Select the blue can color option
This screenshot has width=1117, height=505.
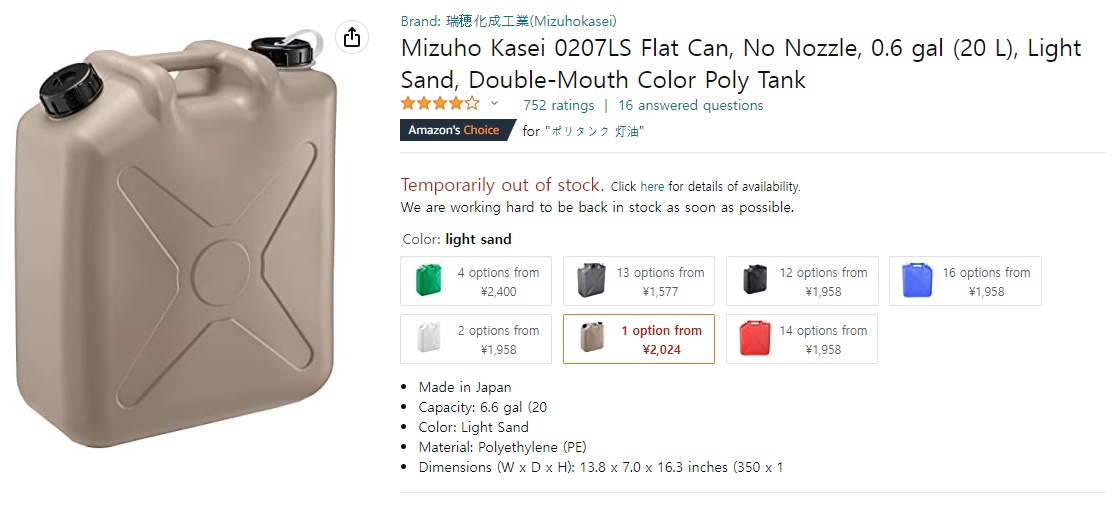[965, 281]
